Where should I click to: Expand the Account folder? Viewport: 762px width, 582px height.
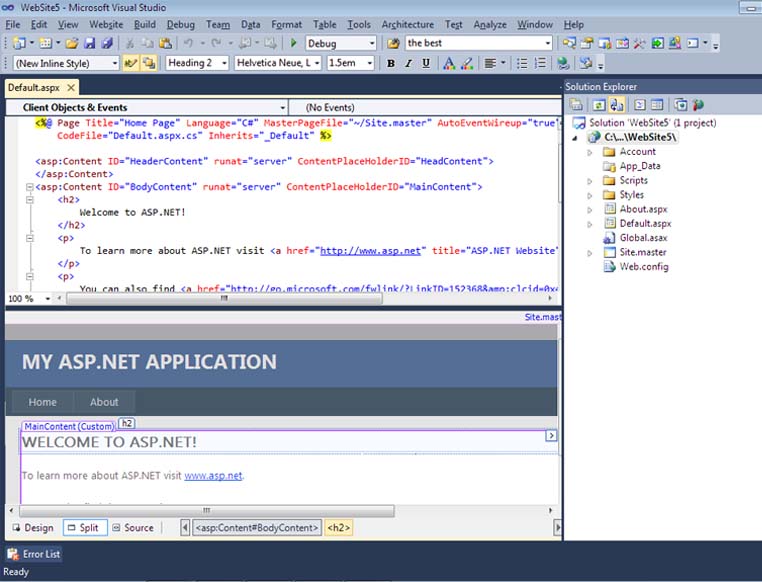point(589,152)
